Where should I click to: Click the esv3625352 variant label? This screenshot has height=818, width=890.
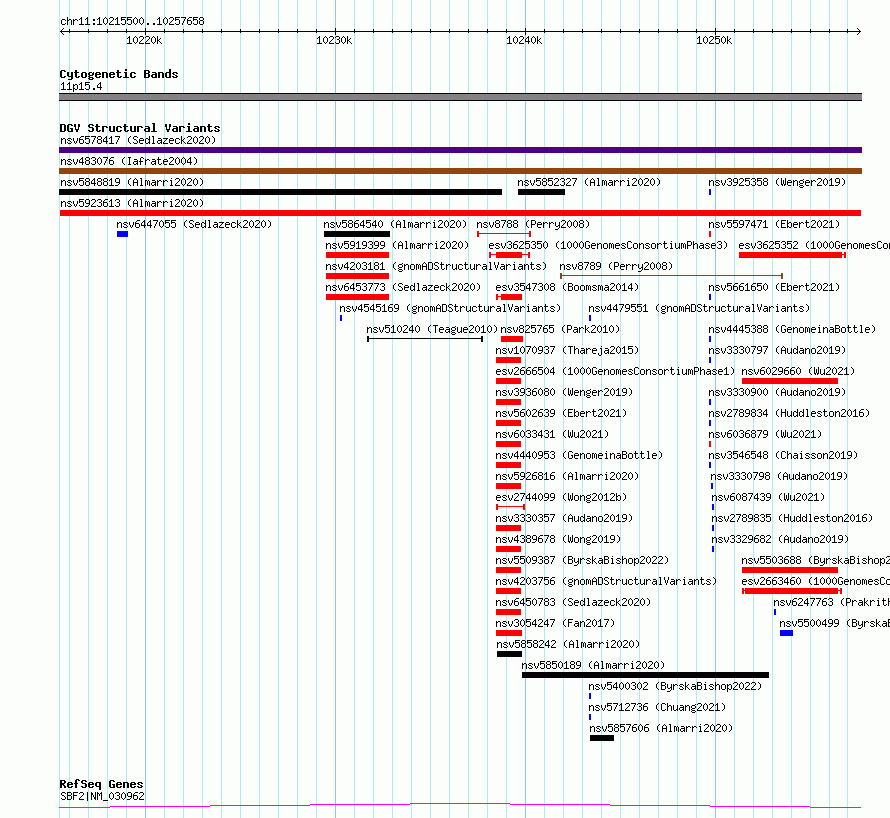[814, 245]
